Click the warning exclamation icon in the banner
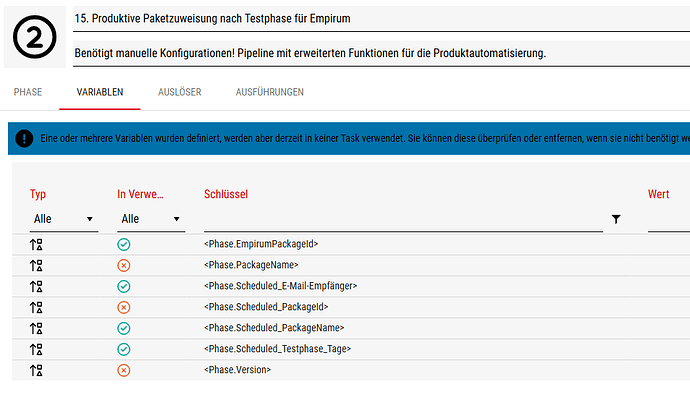The width and height of the screenshot is (690, 400). click(23, 138)
